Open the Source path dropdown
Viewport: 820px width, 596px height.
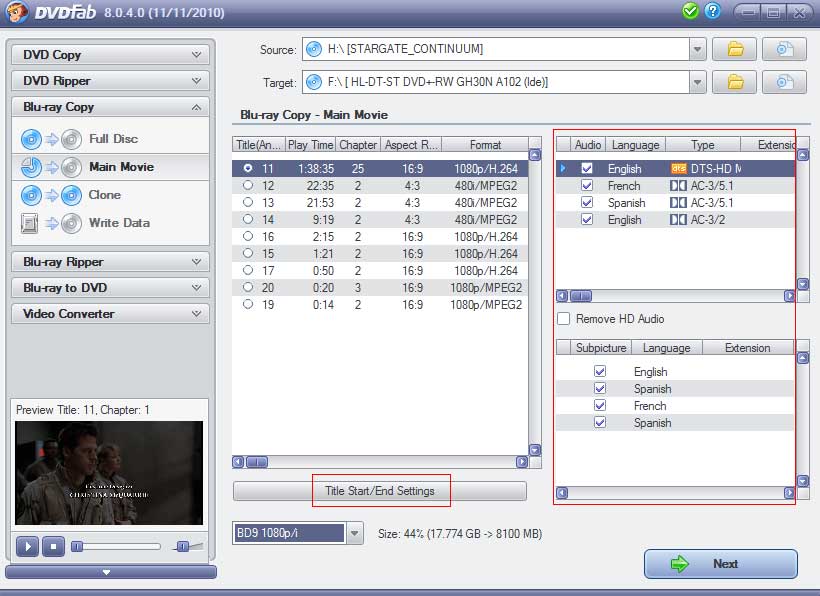[697, 50]
